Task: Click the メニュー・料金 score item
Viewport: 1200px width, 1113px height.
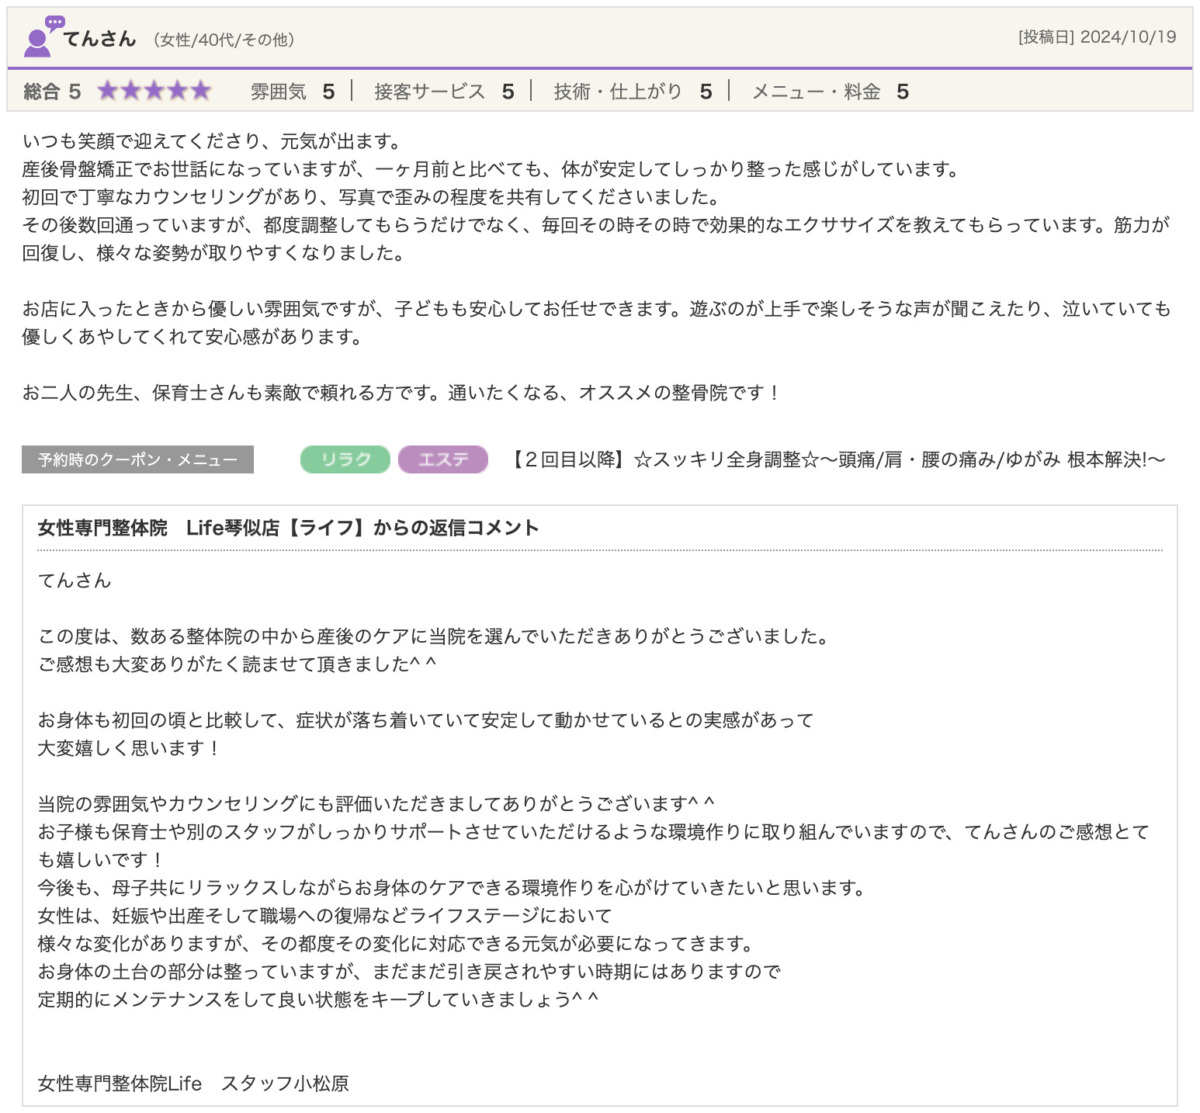Action: pyautogui.click(x=829, y=92)
